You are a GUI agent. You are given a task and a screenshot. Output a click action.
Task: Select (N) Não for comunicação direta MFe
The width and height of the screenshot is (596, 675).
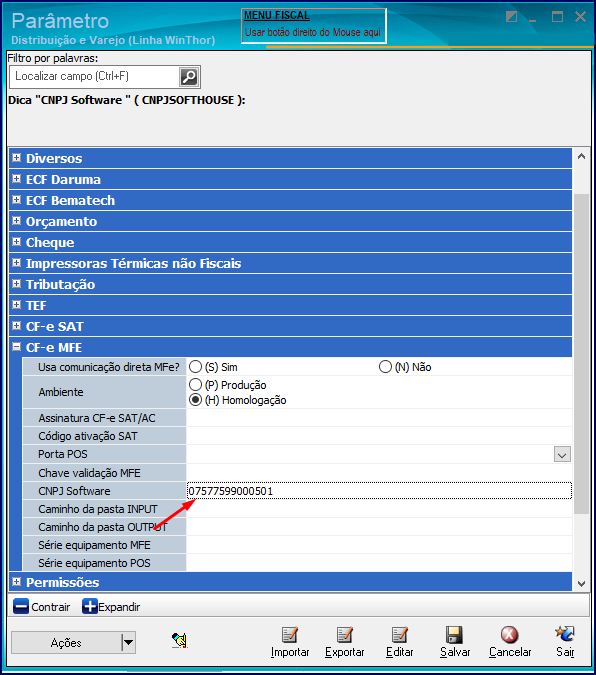(385, 367)
